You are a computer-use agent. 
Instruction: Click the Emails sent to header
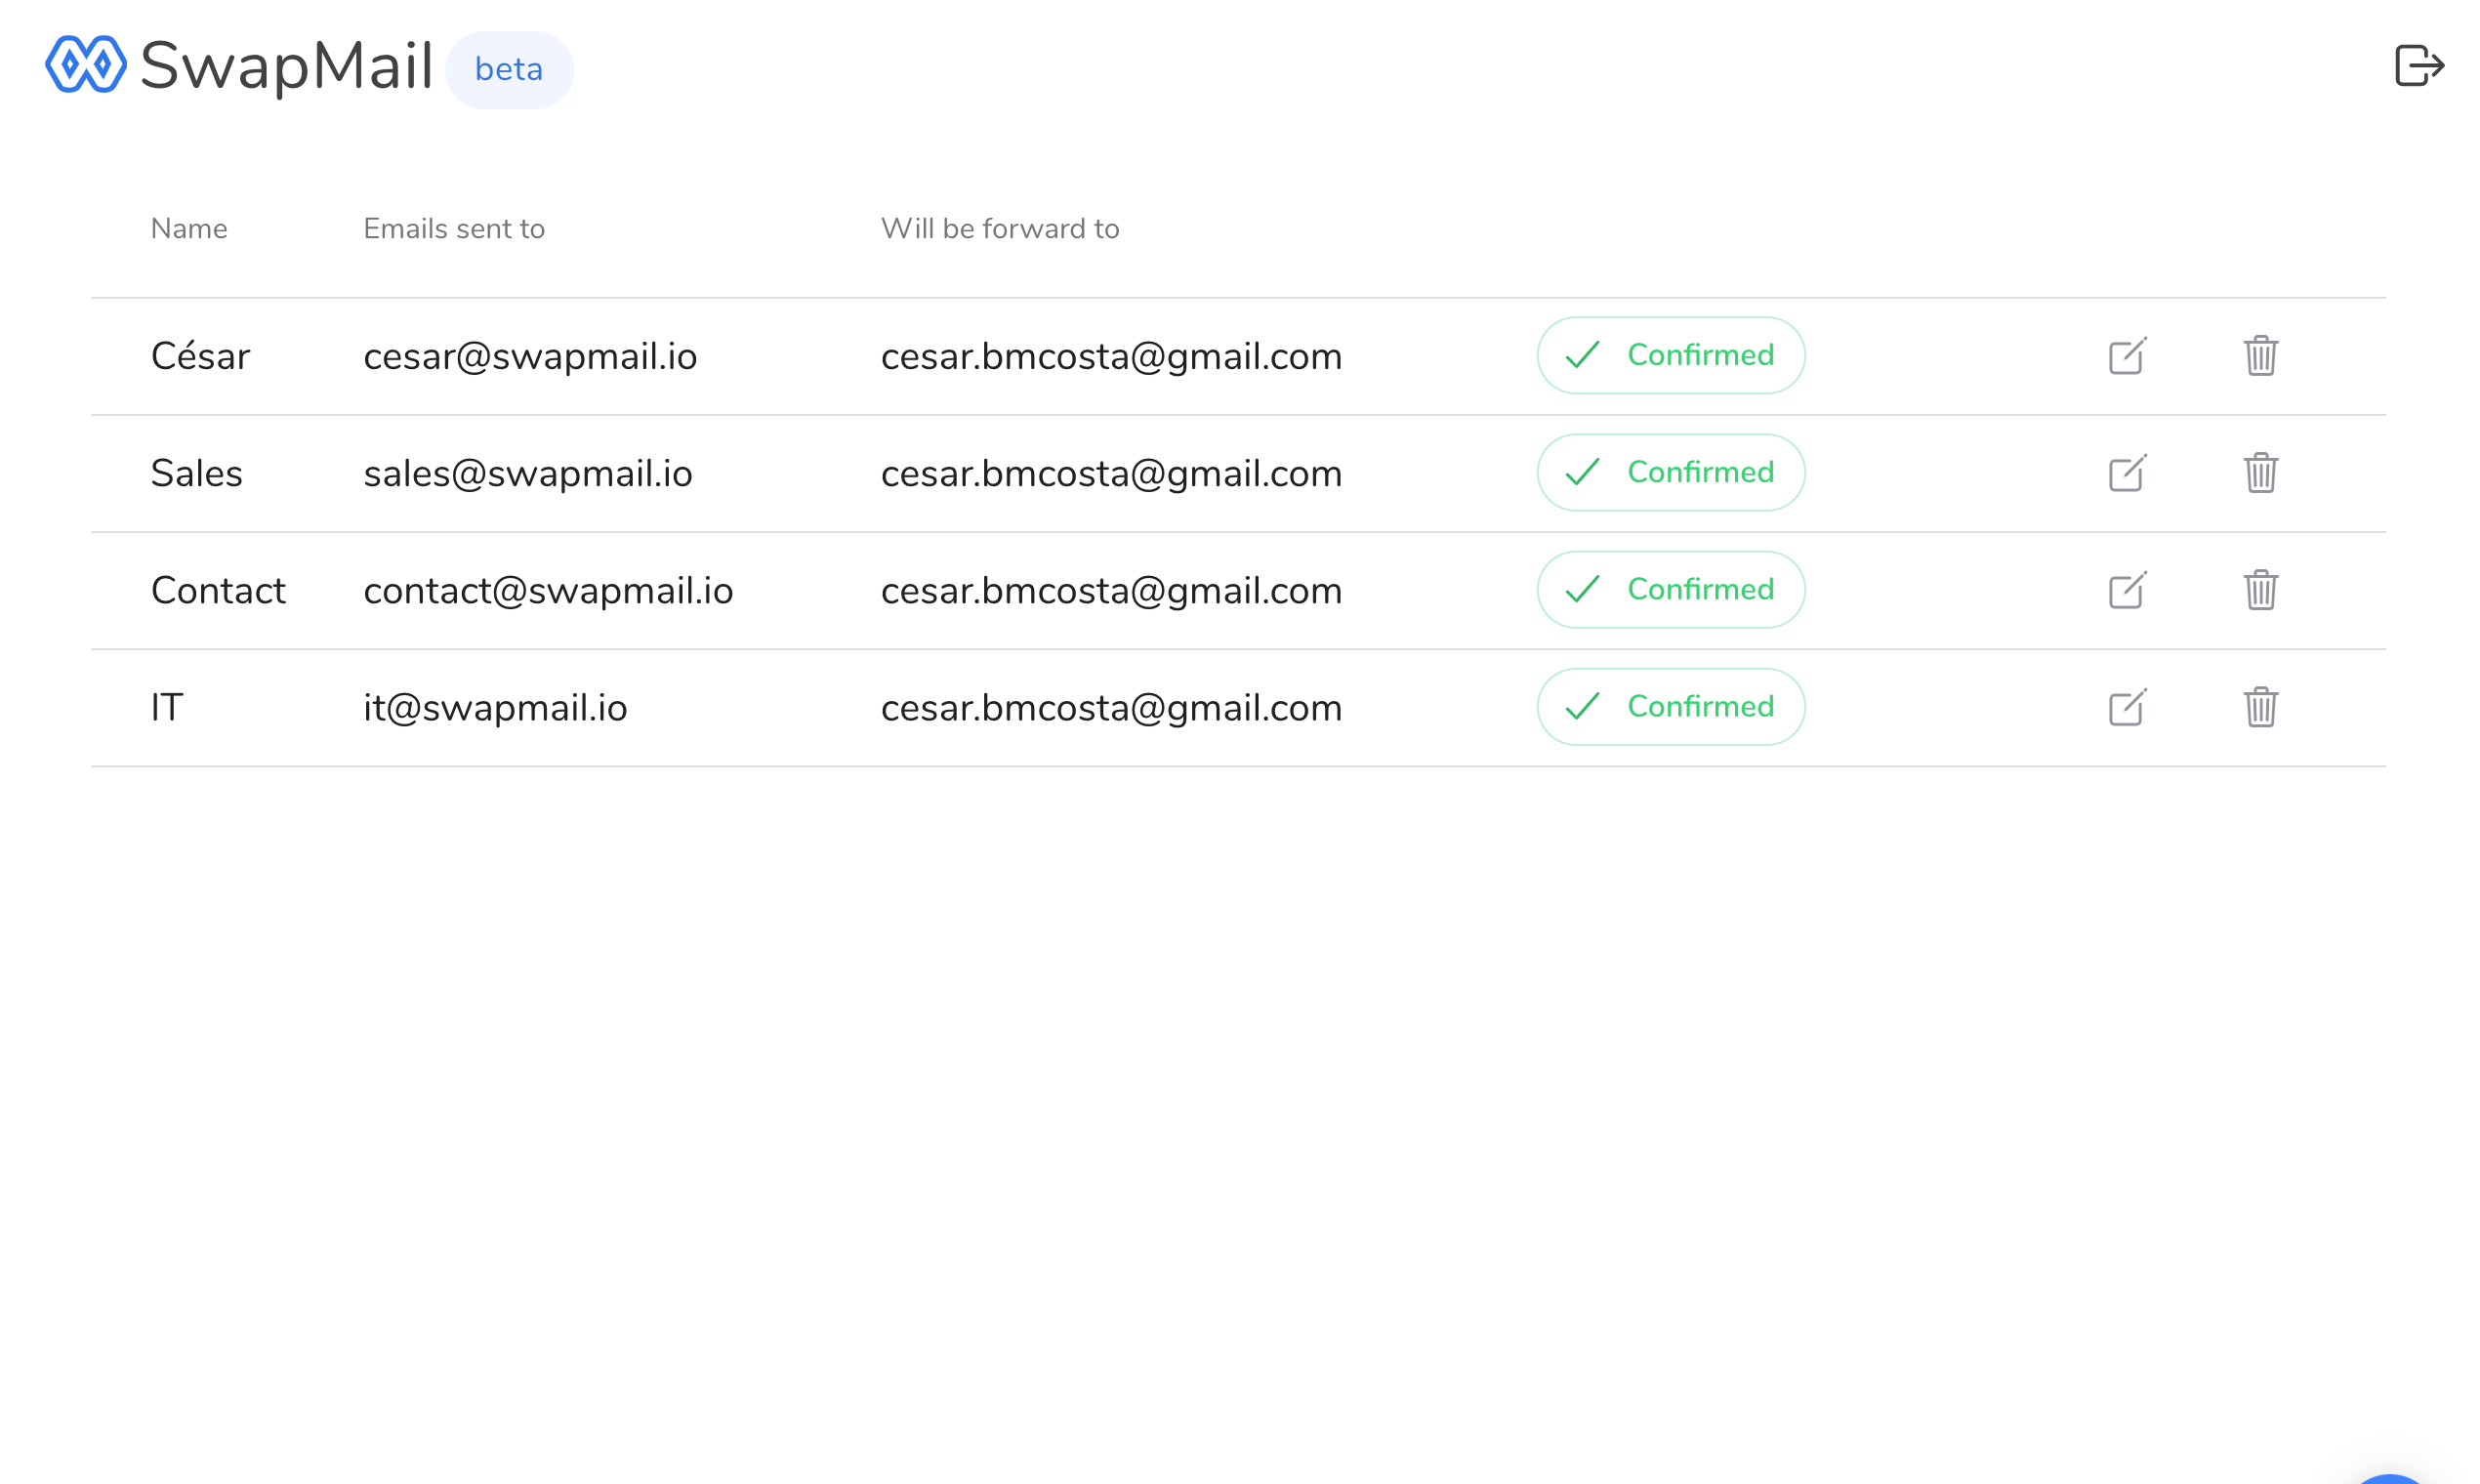tap(454, 229)
